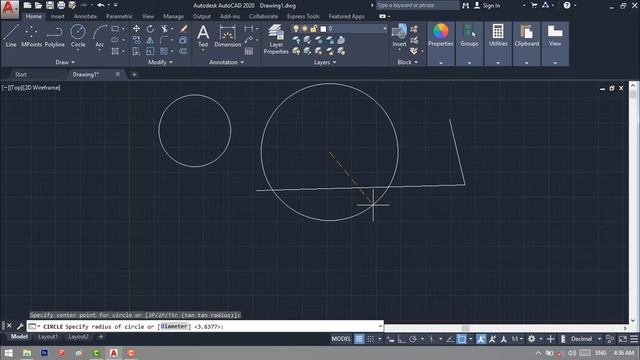640x360 pixels.
Task: Select the Dimension tool
Action: point(227,36)
